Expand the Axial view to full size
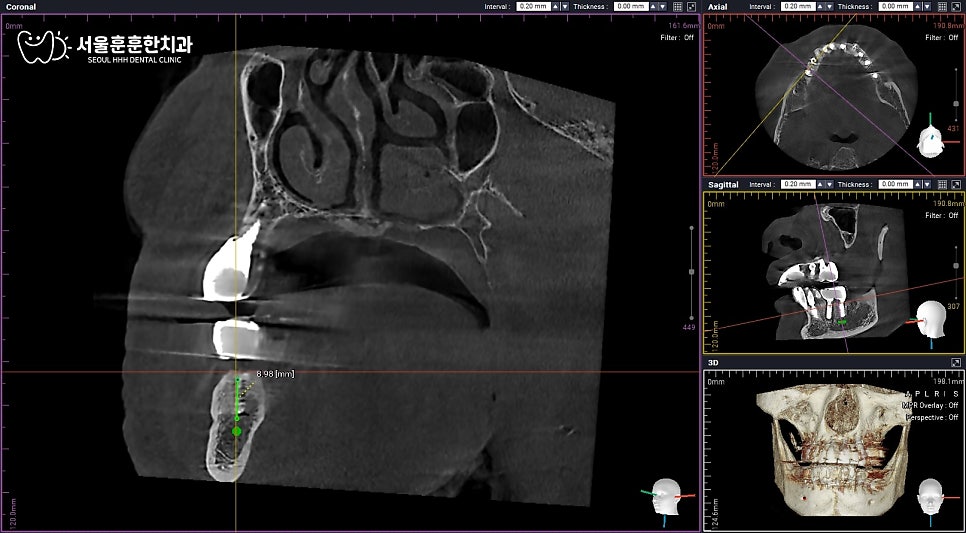 pos(956,6)
